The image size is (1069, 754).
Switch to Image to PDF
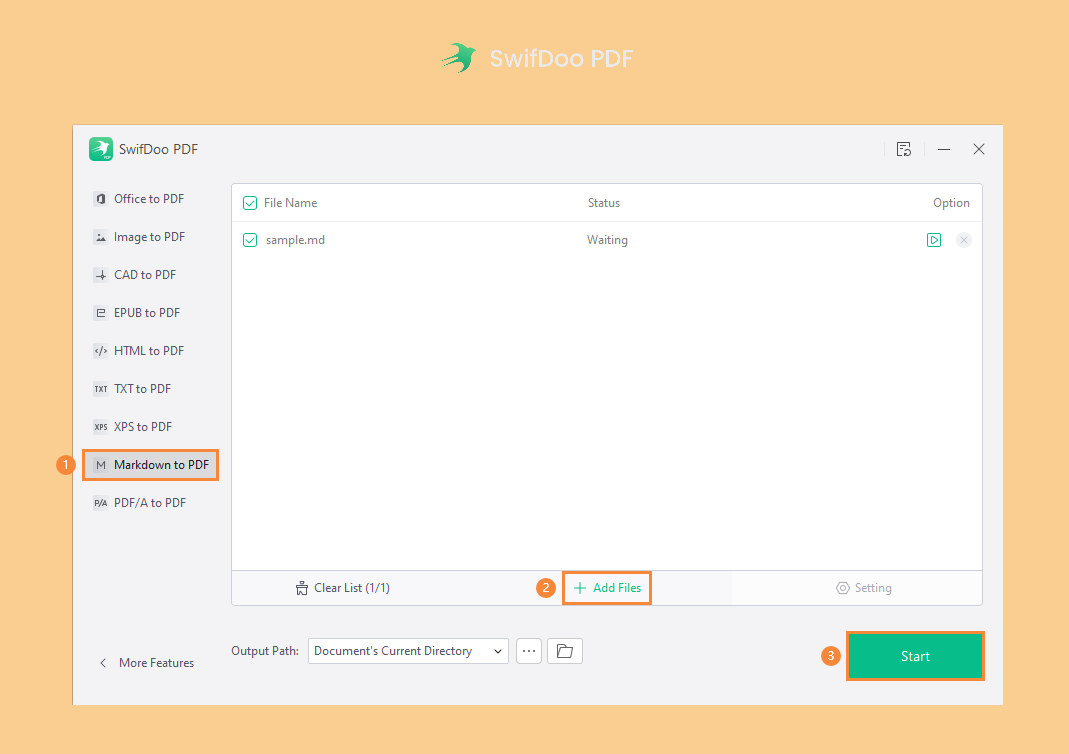point(150,237)
